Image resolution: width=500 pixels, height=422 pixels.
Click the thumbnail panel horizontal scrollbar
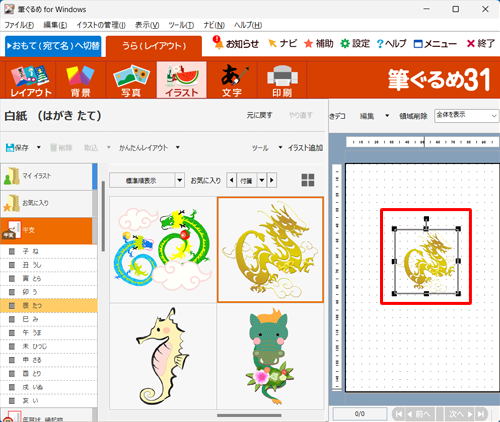click(249, 415)
